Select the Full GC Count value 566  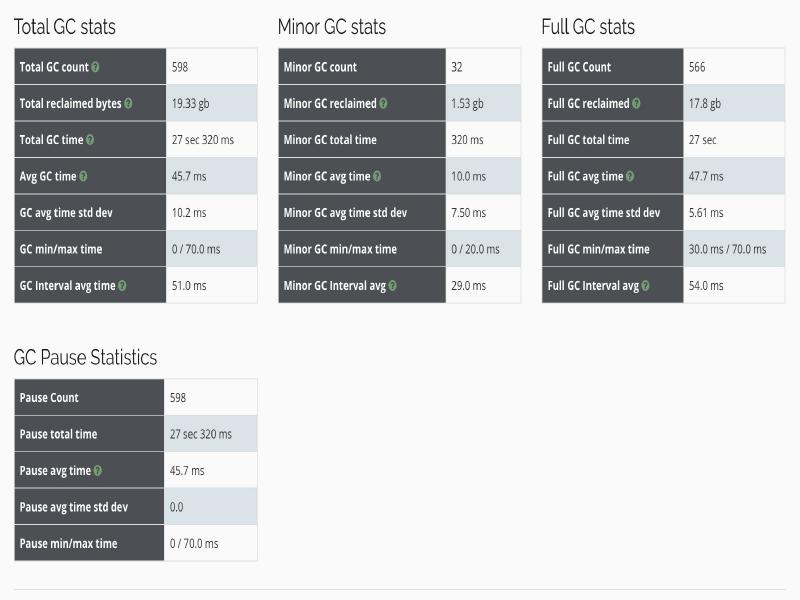(697, 68)
